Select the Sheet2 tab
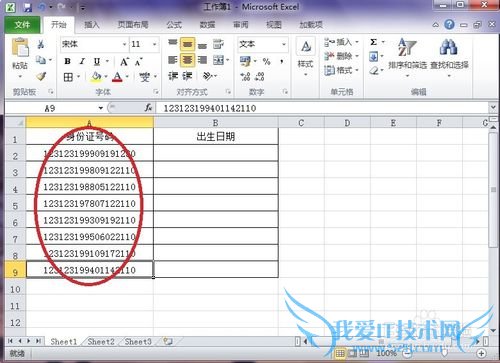The height and width of the screenshot is (363, 500). [101, 342]
